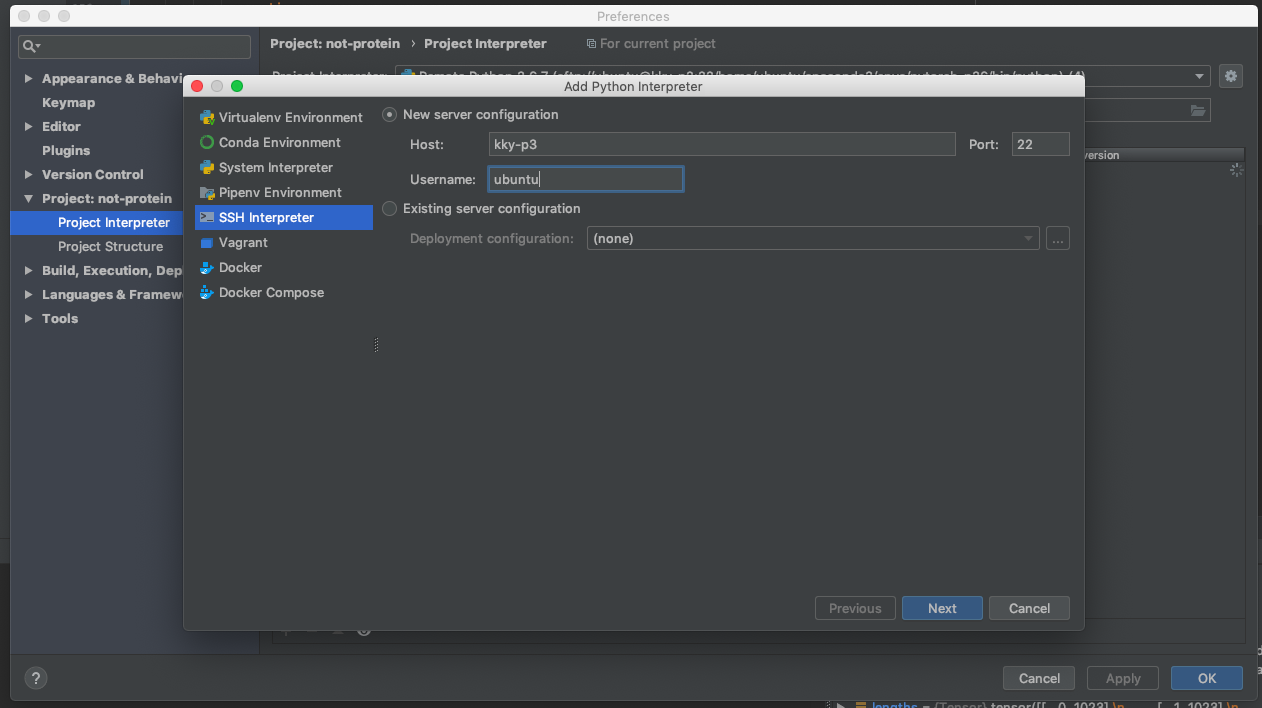Open Deployment configuration dropdown
The image size is (1262, 708).
pyautogui.click(x=813, y=238)
